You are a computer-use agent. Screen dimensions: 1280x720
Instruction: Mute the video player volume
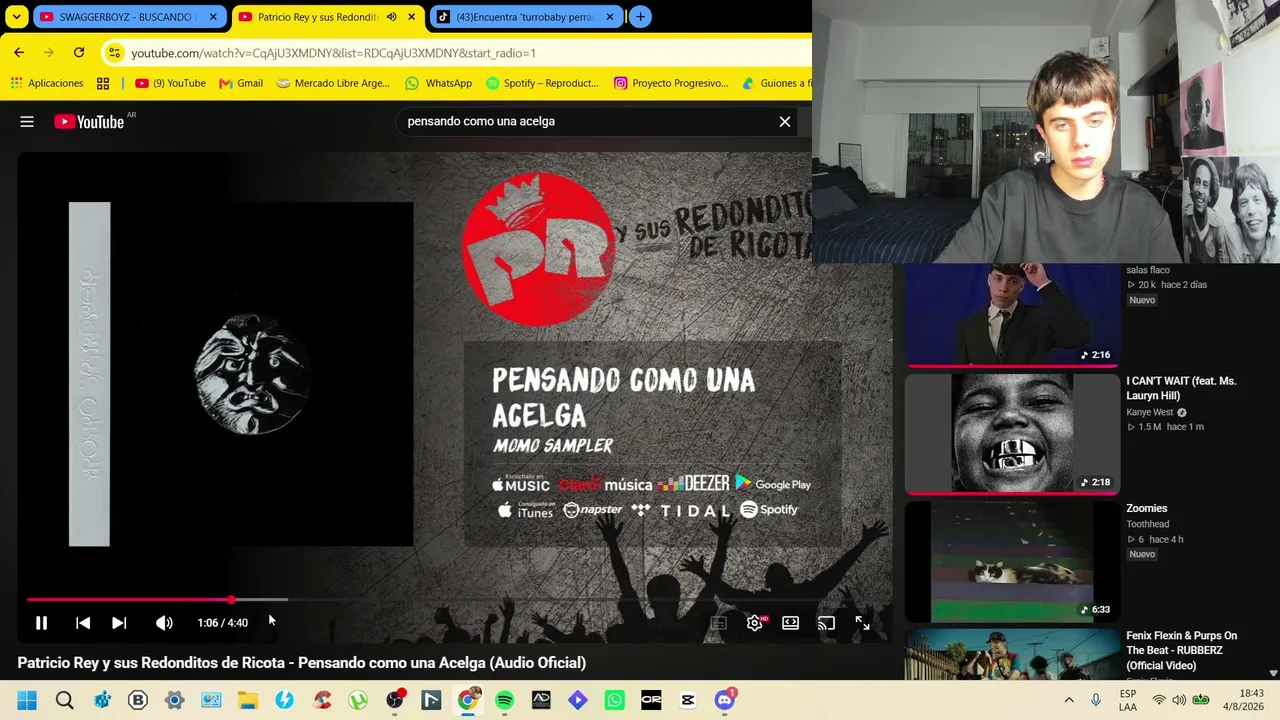pos(164,623)
